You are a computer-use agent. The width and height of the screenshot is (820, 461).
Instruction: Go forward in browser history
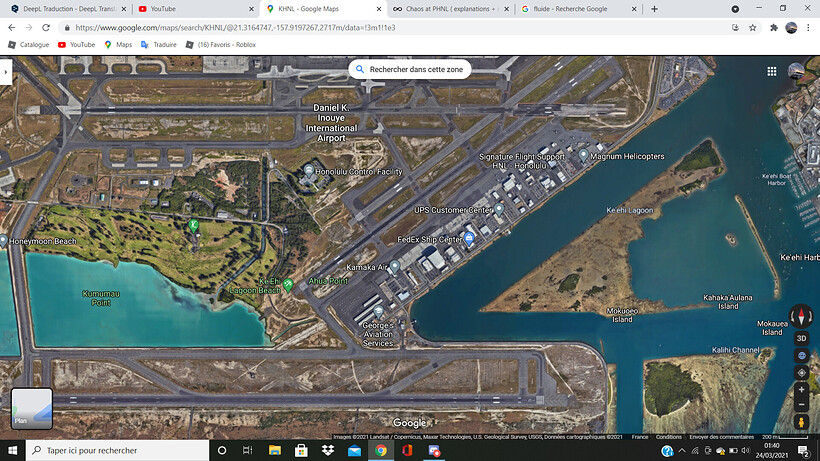[29, 28]
